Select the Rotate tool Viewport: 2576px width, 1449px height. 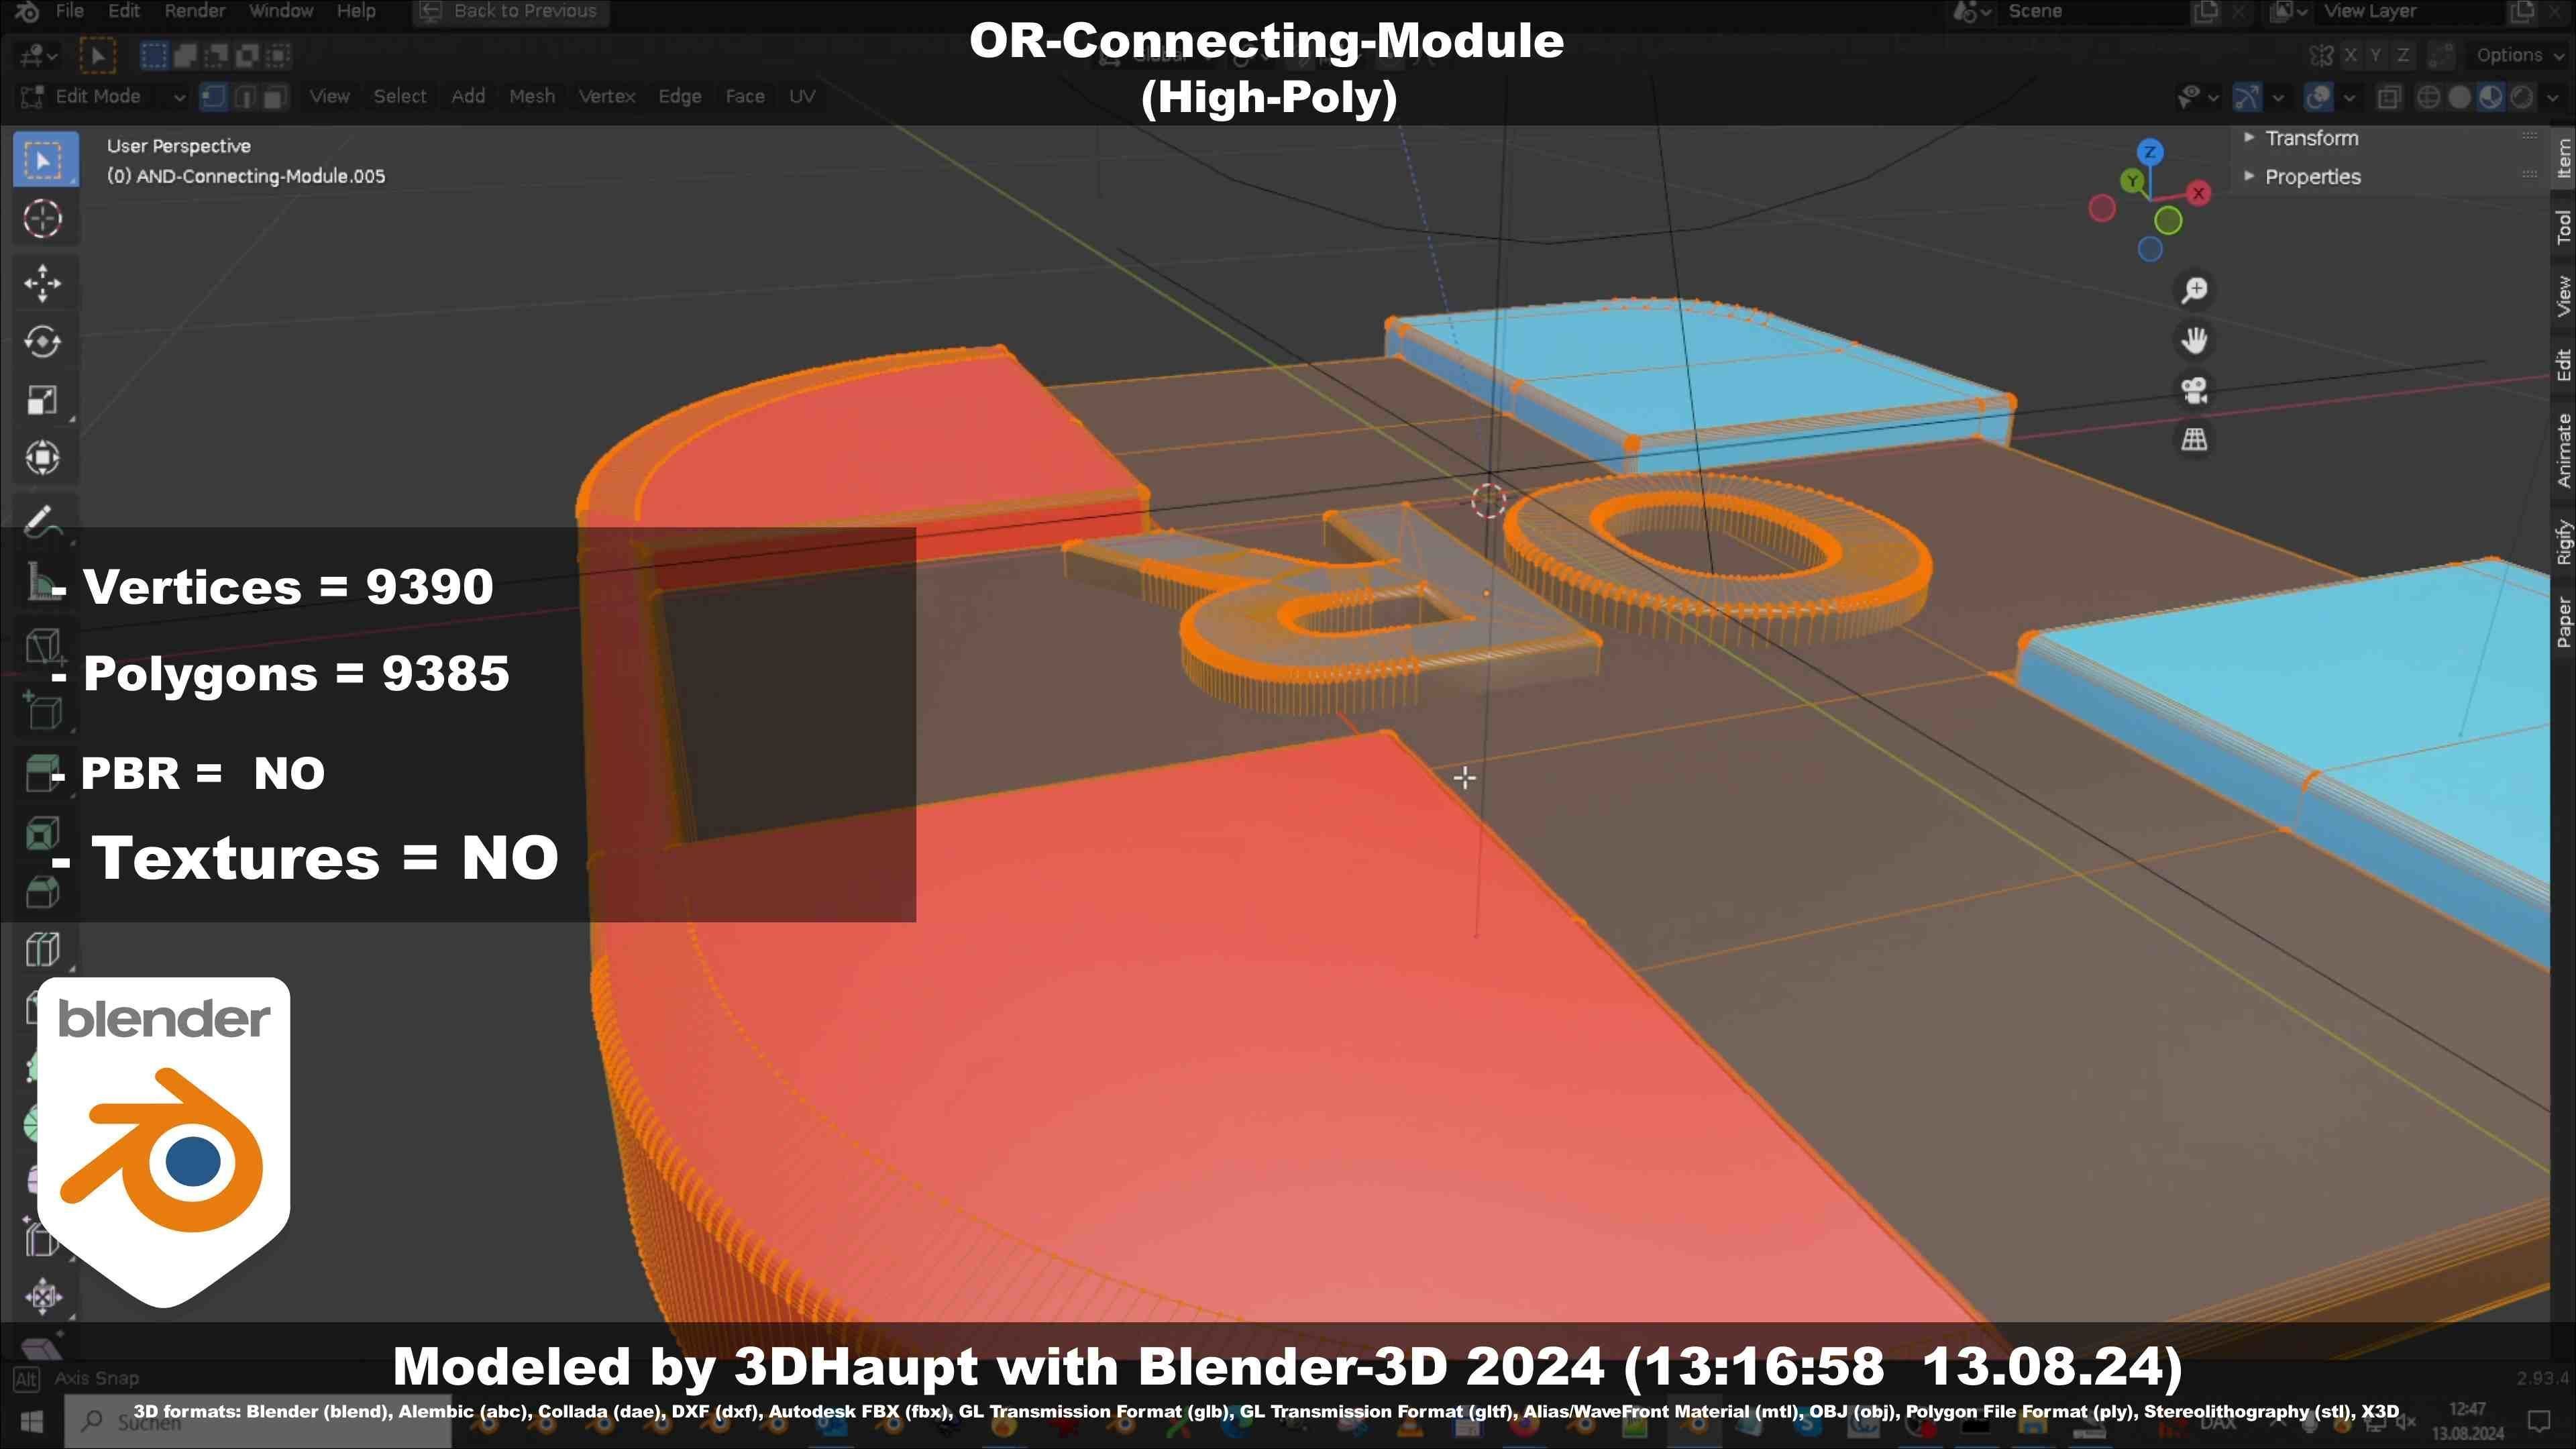click(x=43, y=341)
